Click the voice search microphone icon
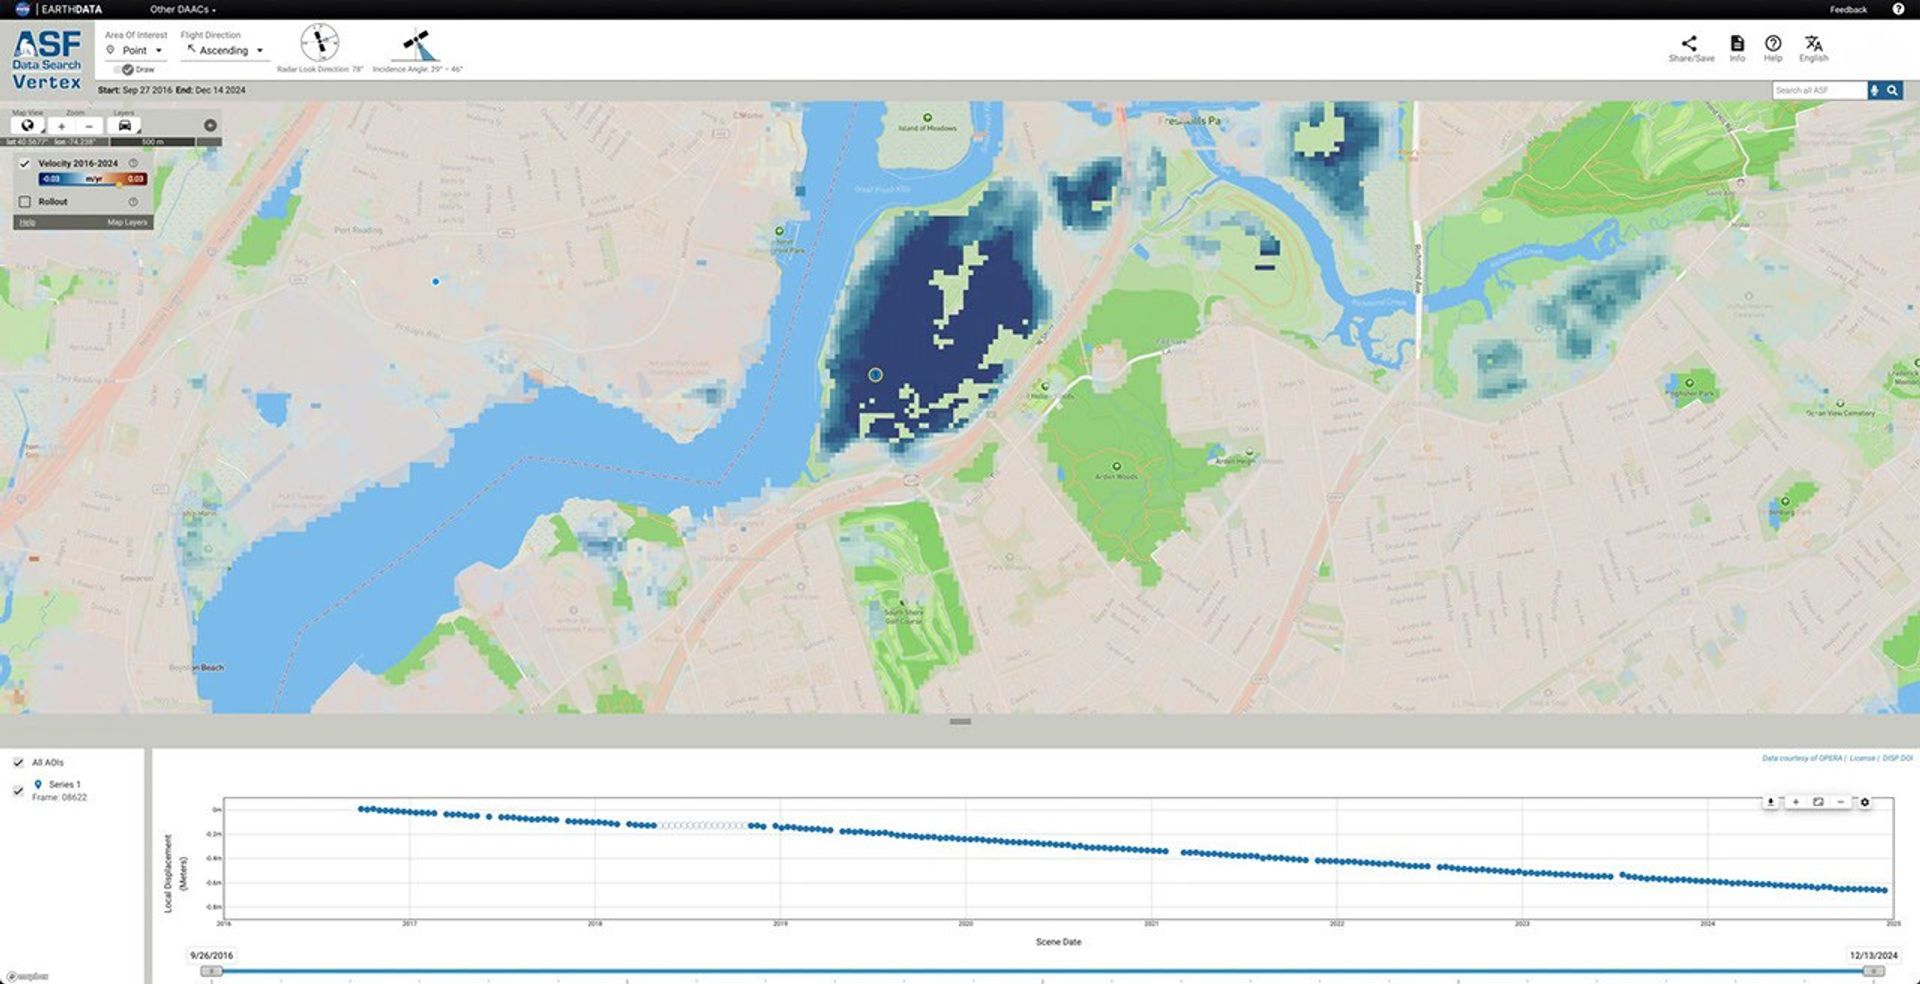The image size is (1920, 984). (x=1875, y=90)
